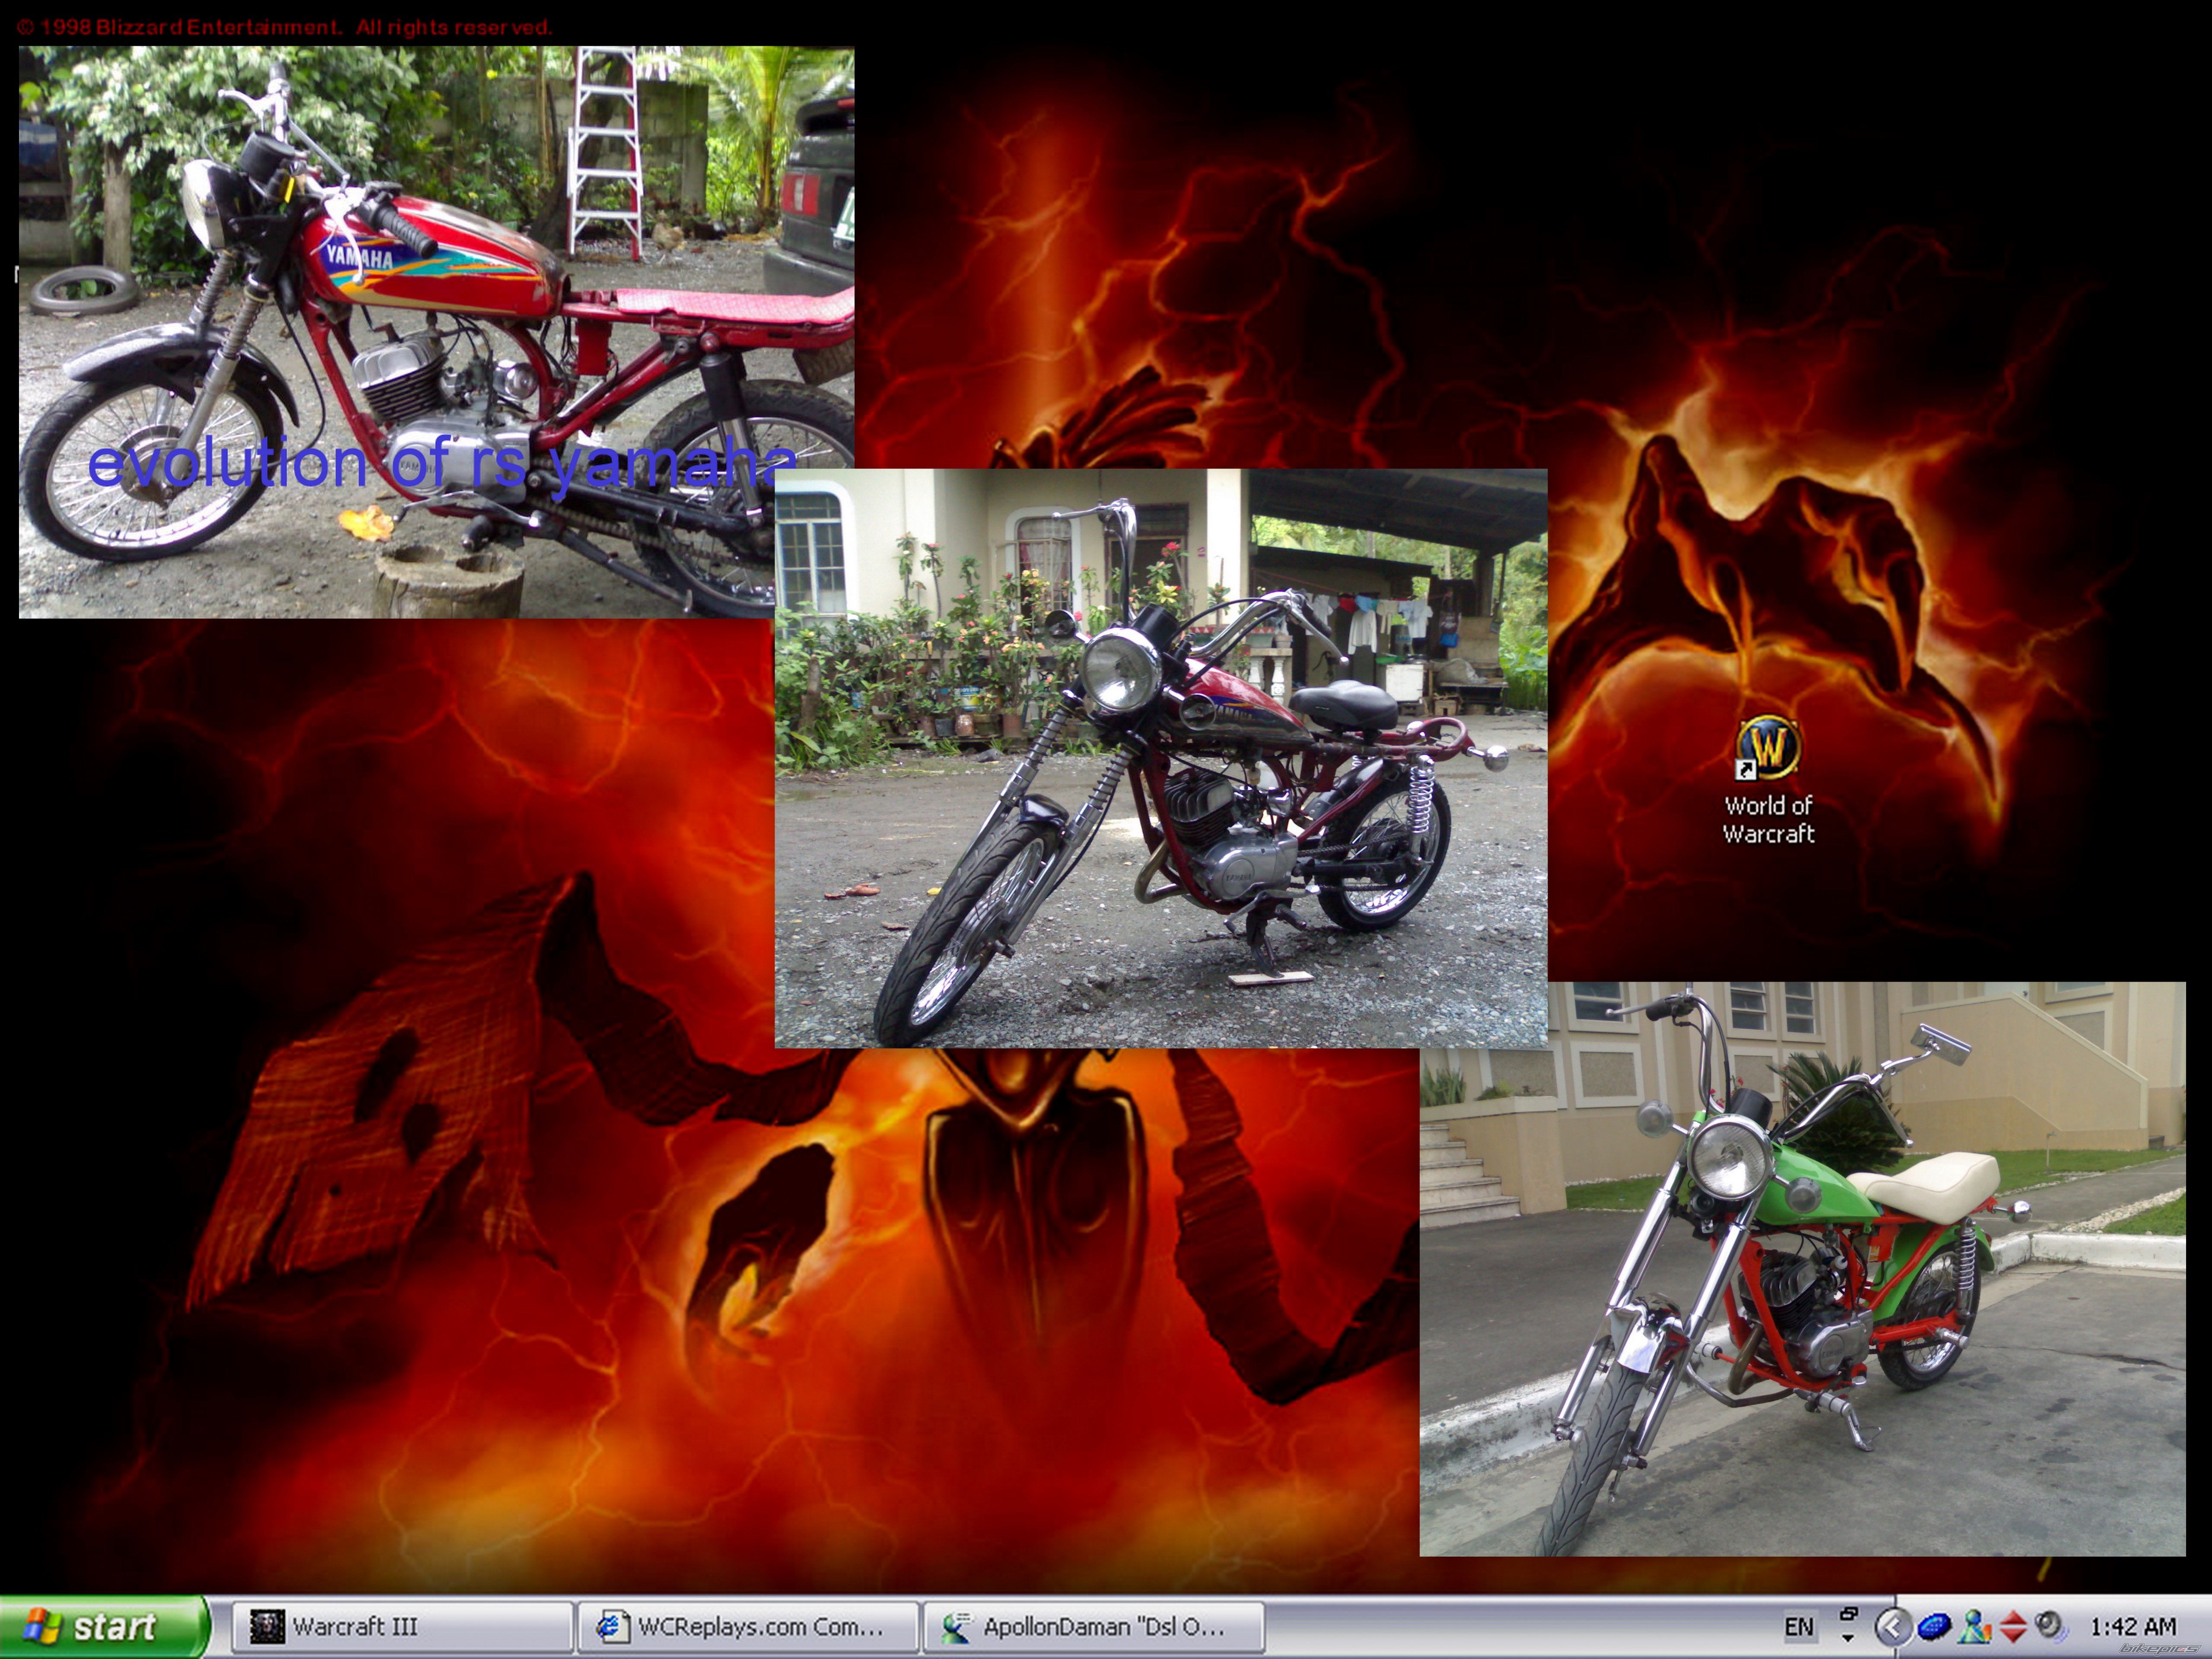This screenshot has height=1659, width=2212.
Task: Open the language bar options arrow
Action: pyautogui.click(x=1848, y=1638)
